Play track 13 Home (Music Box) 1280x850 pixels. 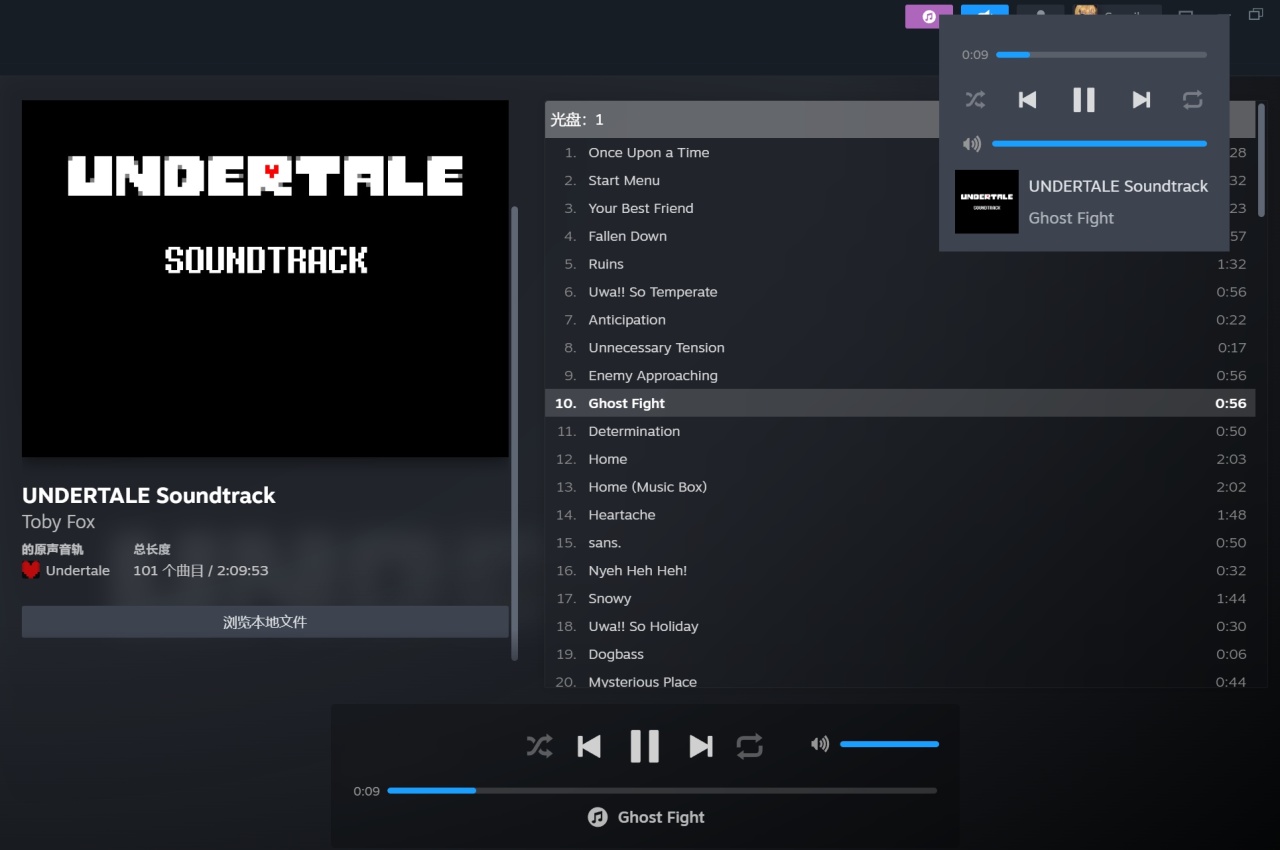click(x=900, y=487)
